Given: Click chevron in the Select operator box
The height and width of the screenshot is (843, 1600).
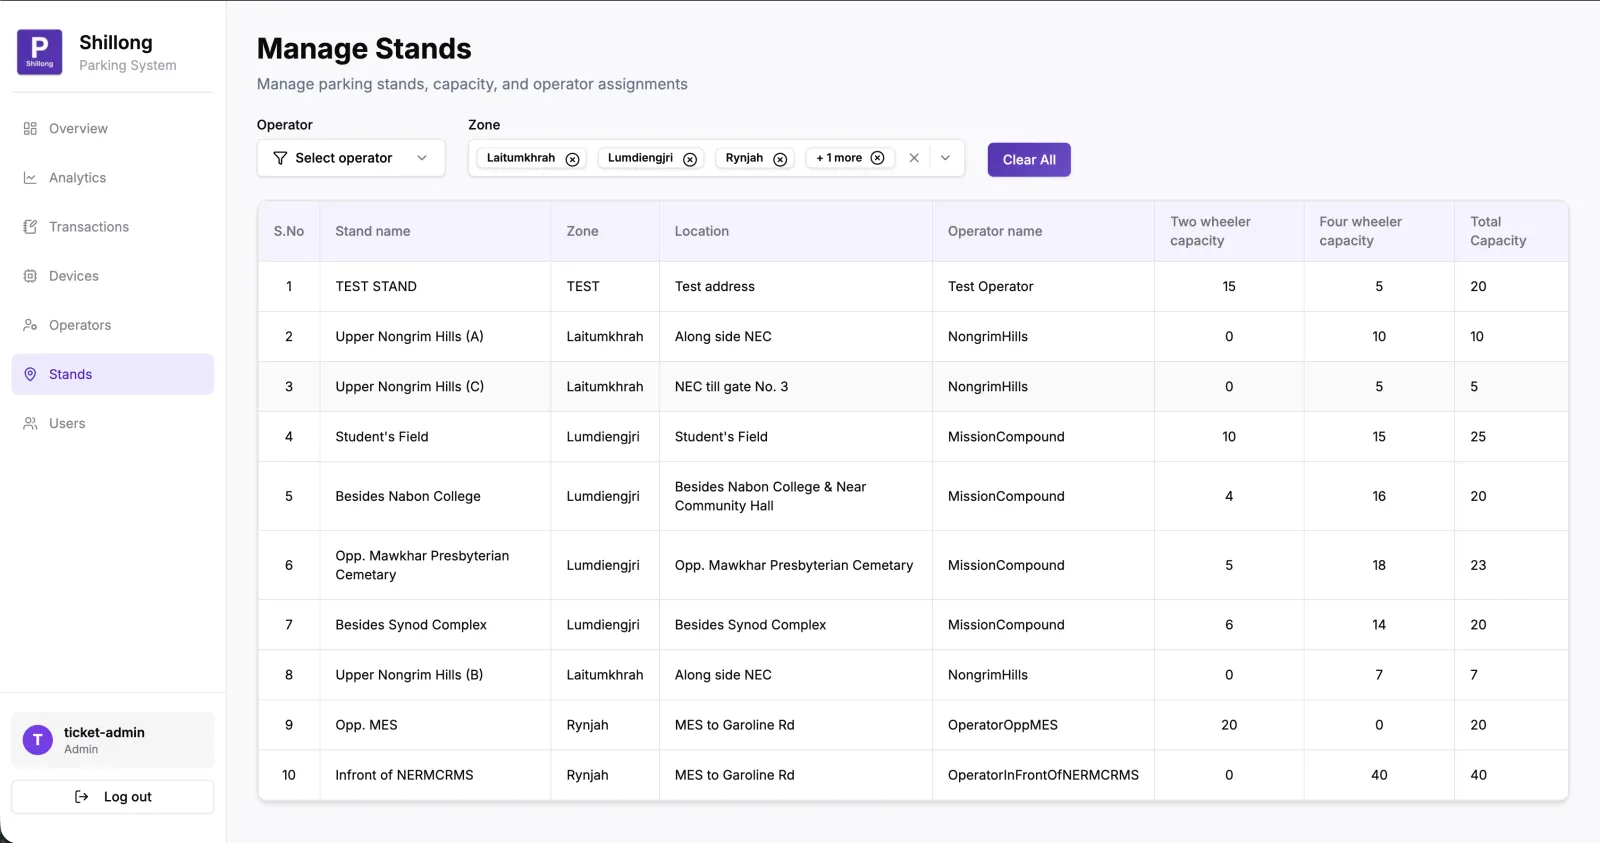Looking at the screenshot, I should coord(422,158).
